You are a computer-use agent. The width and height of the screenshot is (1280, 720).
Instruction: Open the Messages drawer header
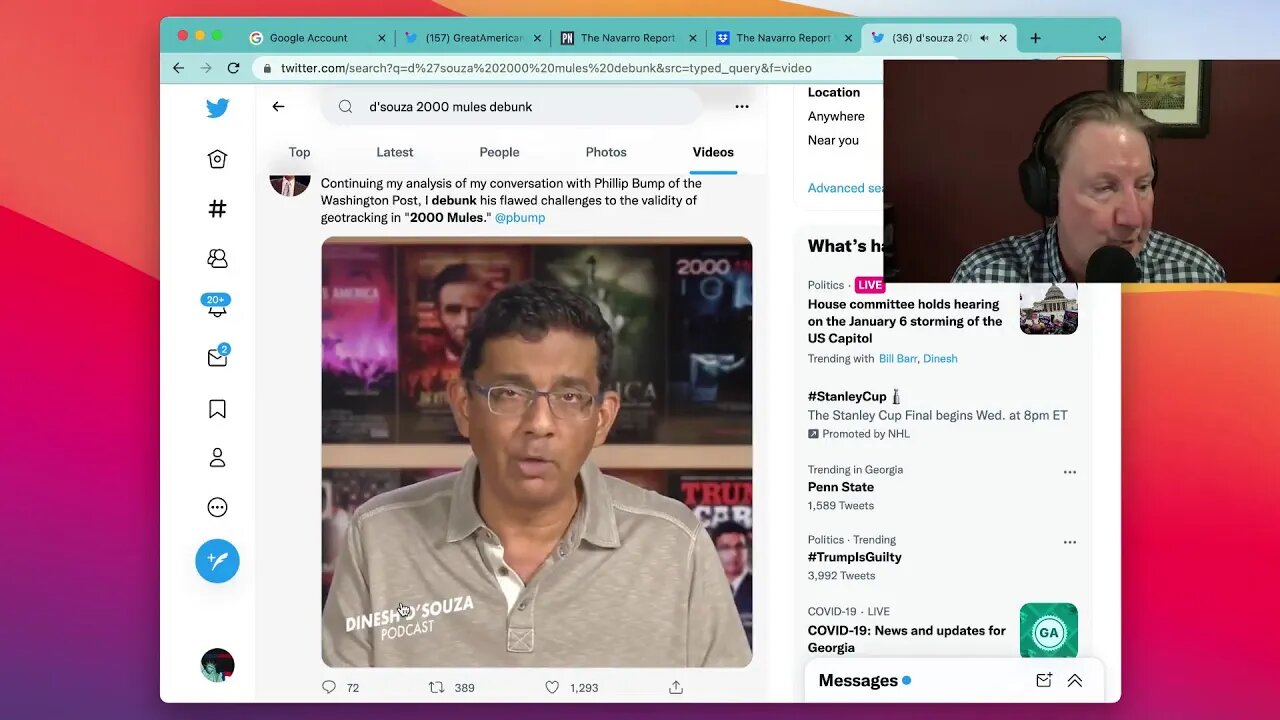click(x=953, y=680)
